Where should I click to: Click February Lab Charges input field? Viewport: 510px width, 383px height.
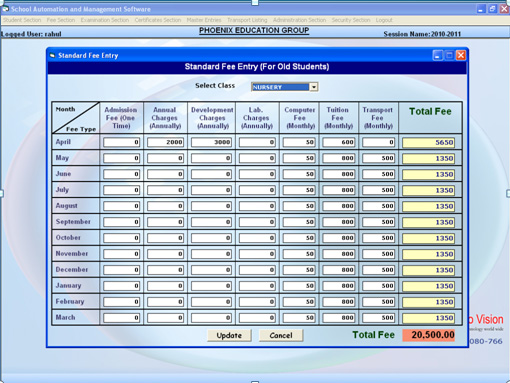257,302
